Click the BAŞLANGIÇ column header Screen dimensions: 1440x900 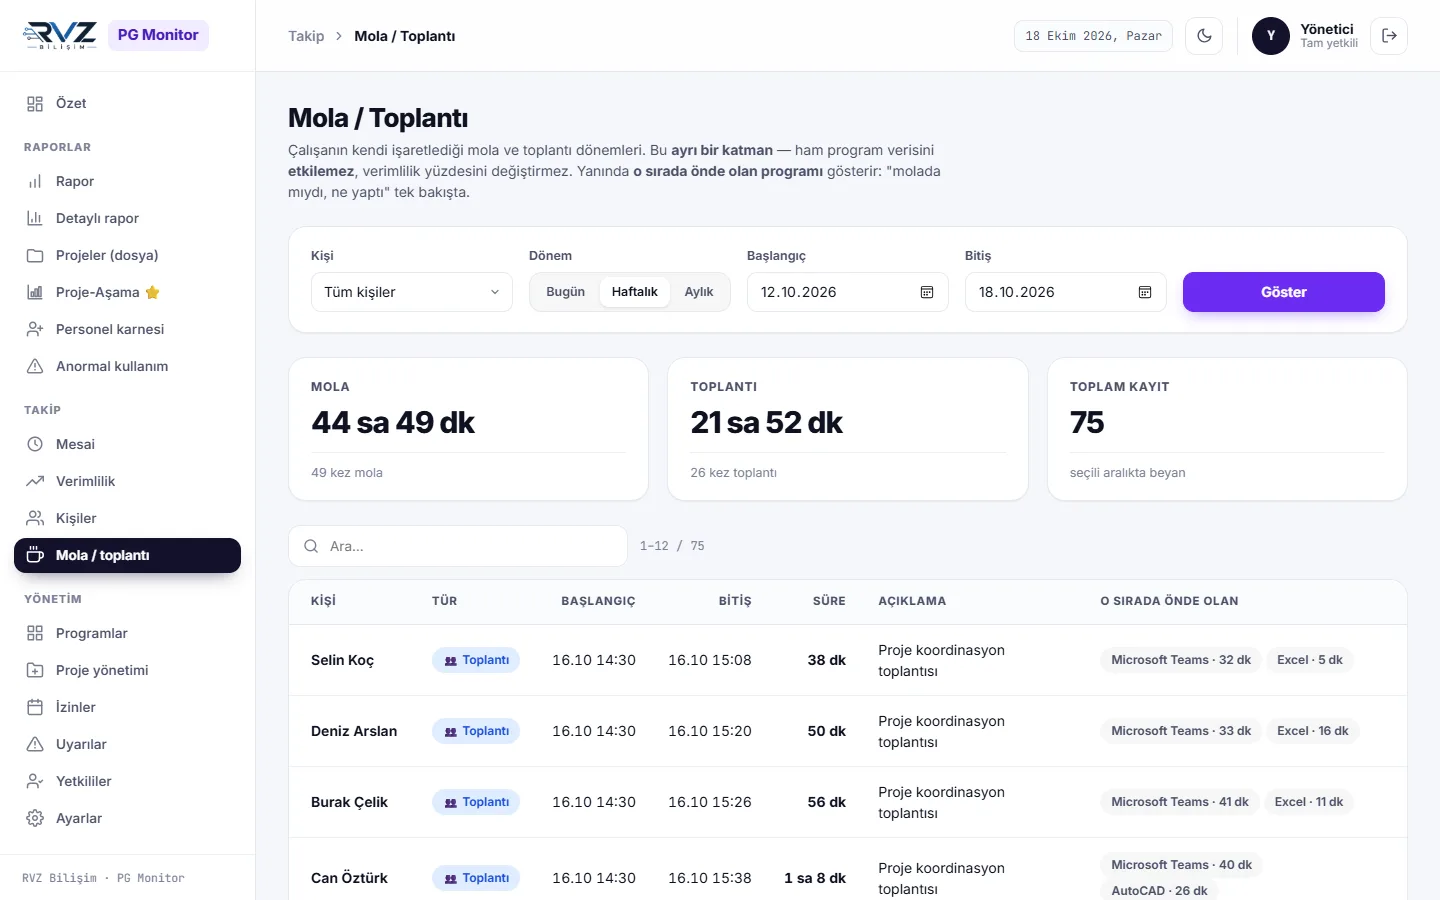pos(598,601)
